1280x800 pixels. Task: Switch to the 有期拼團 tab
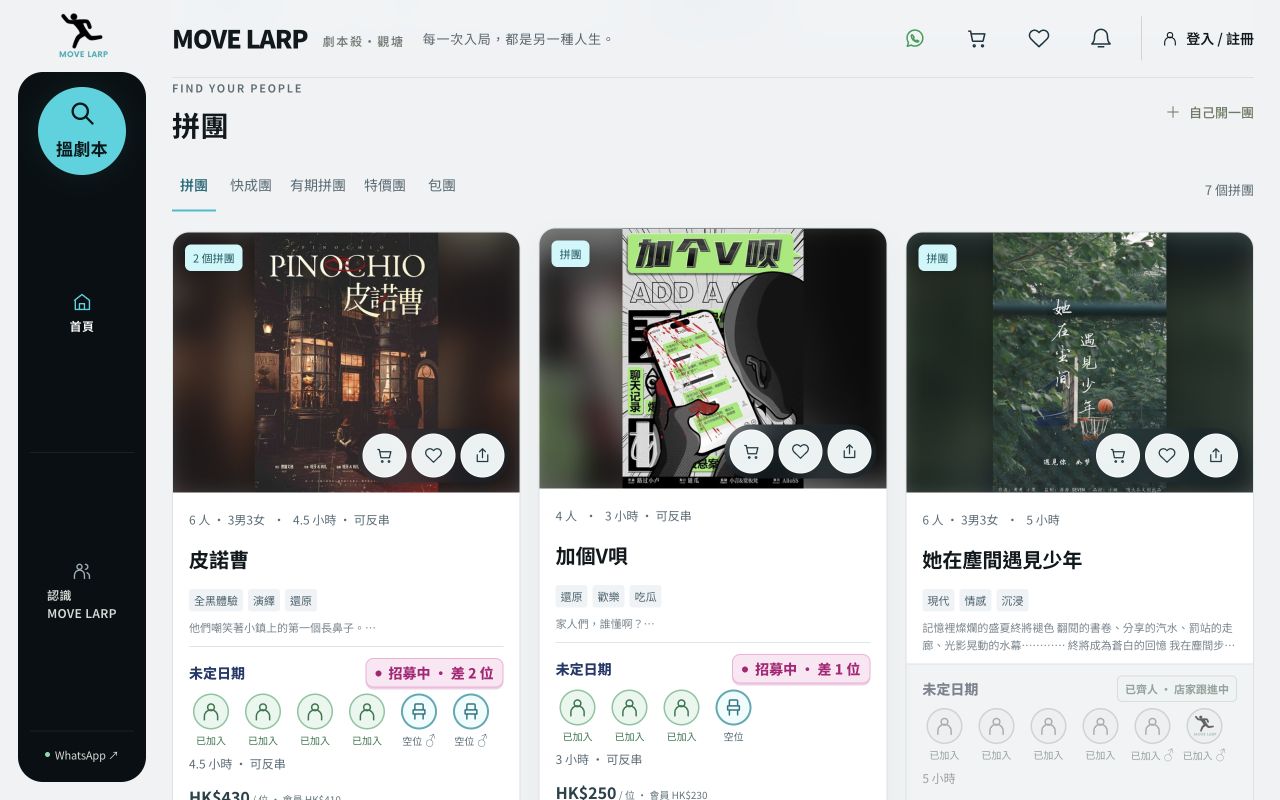click(318, 186)
